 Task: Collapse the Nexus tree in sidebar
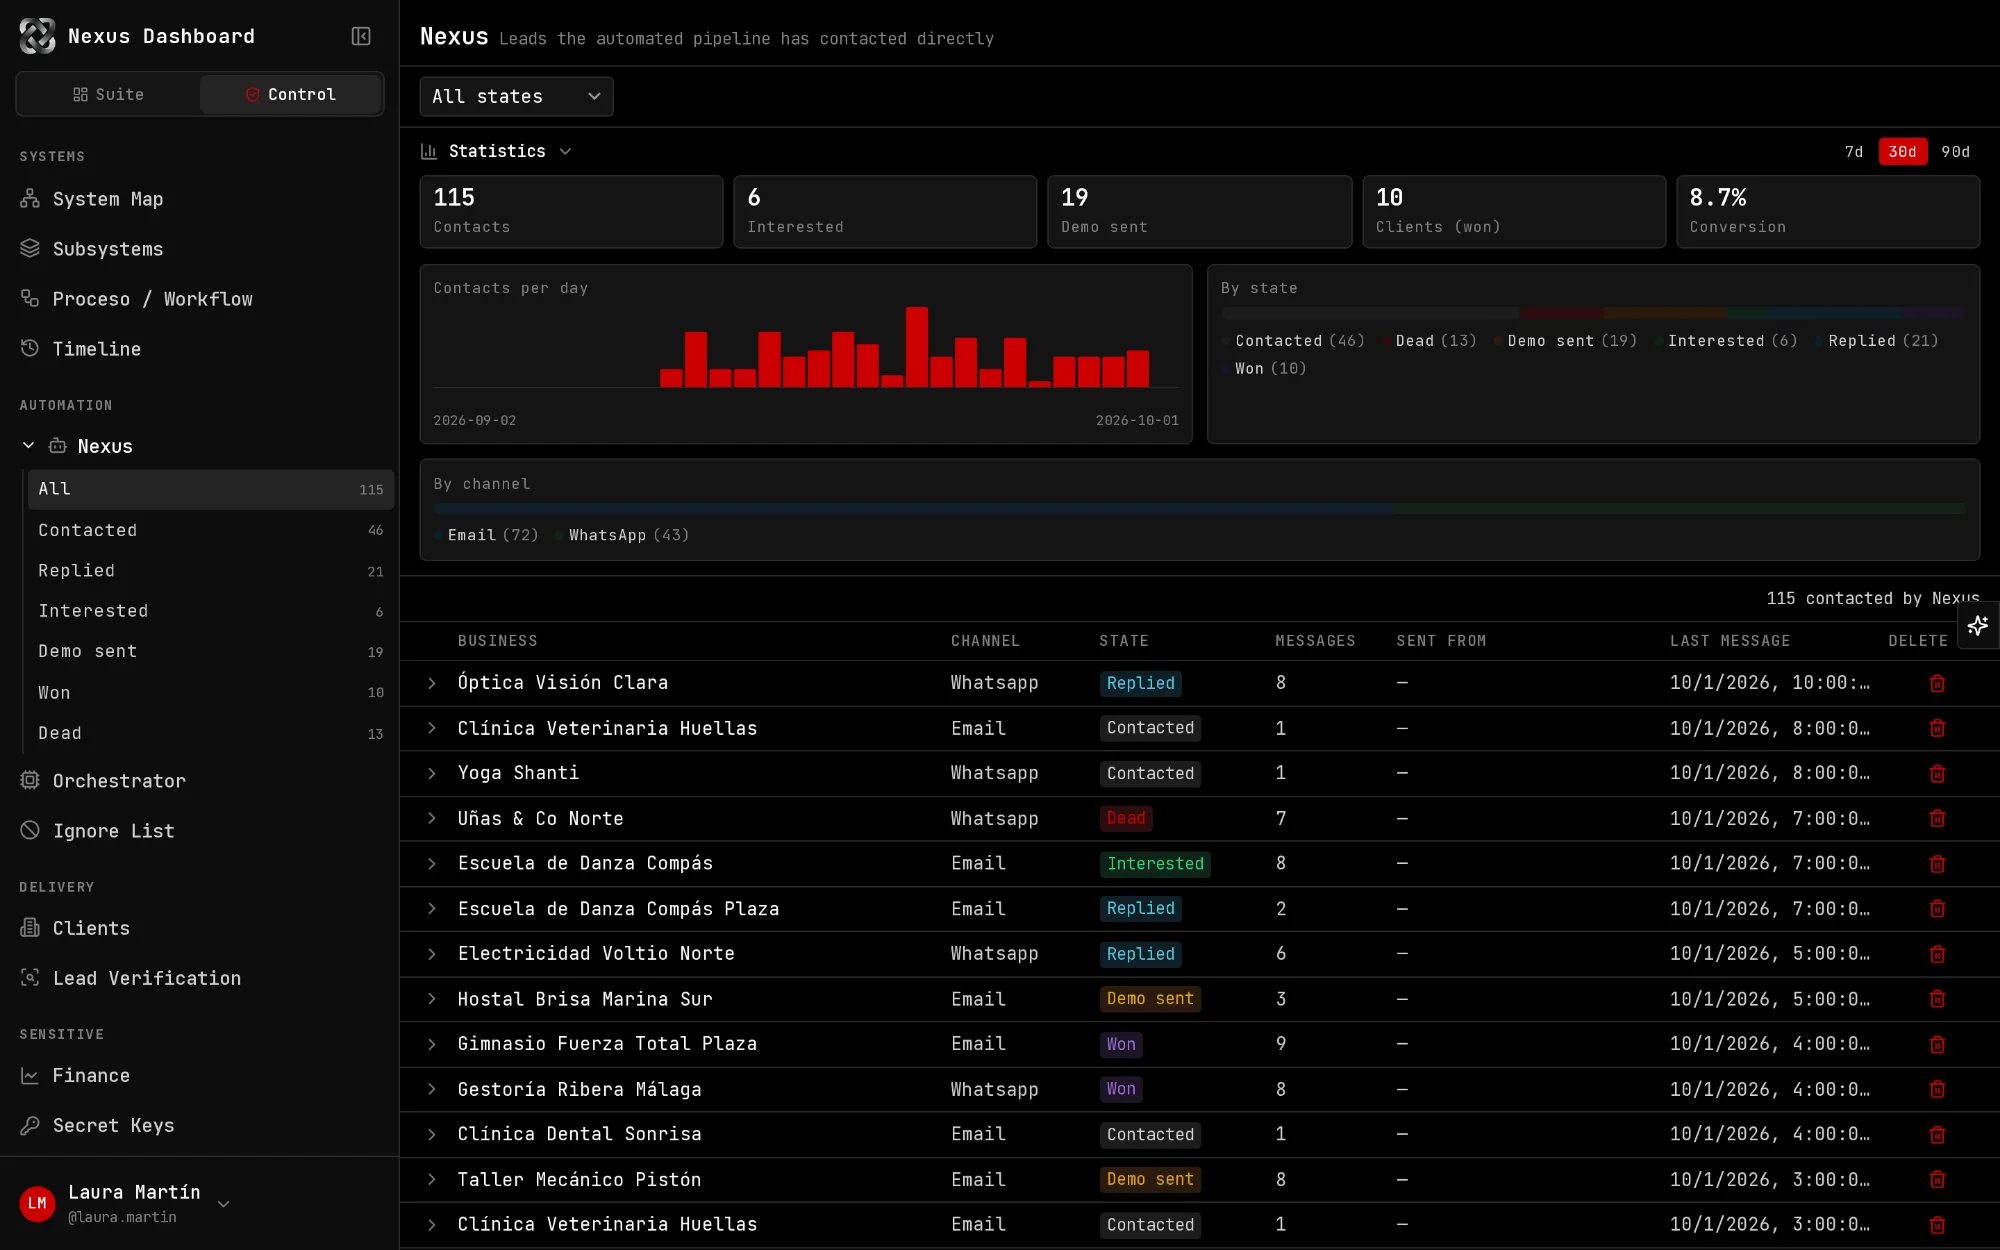point(28,446)
